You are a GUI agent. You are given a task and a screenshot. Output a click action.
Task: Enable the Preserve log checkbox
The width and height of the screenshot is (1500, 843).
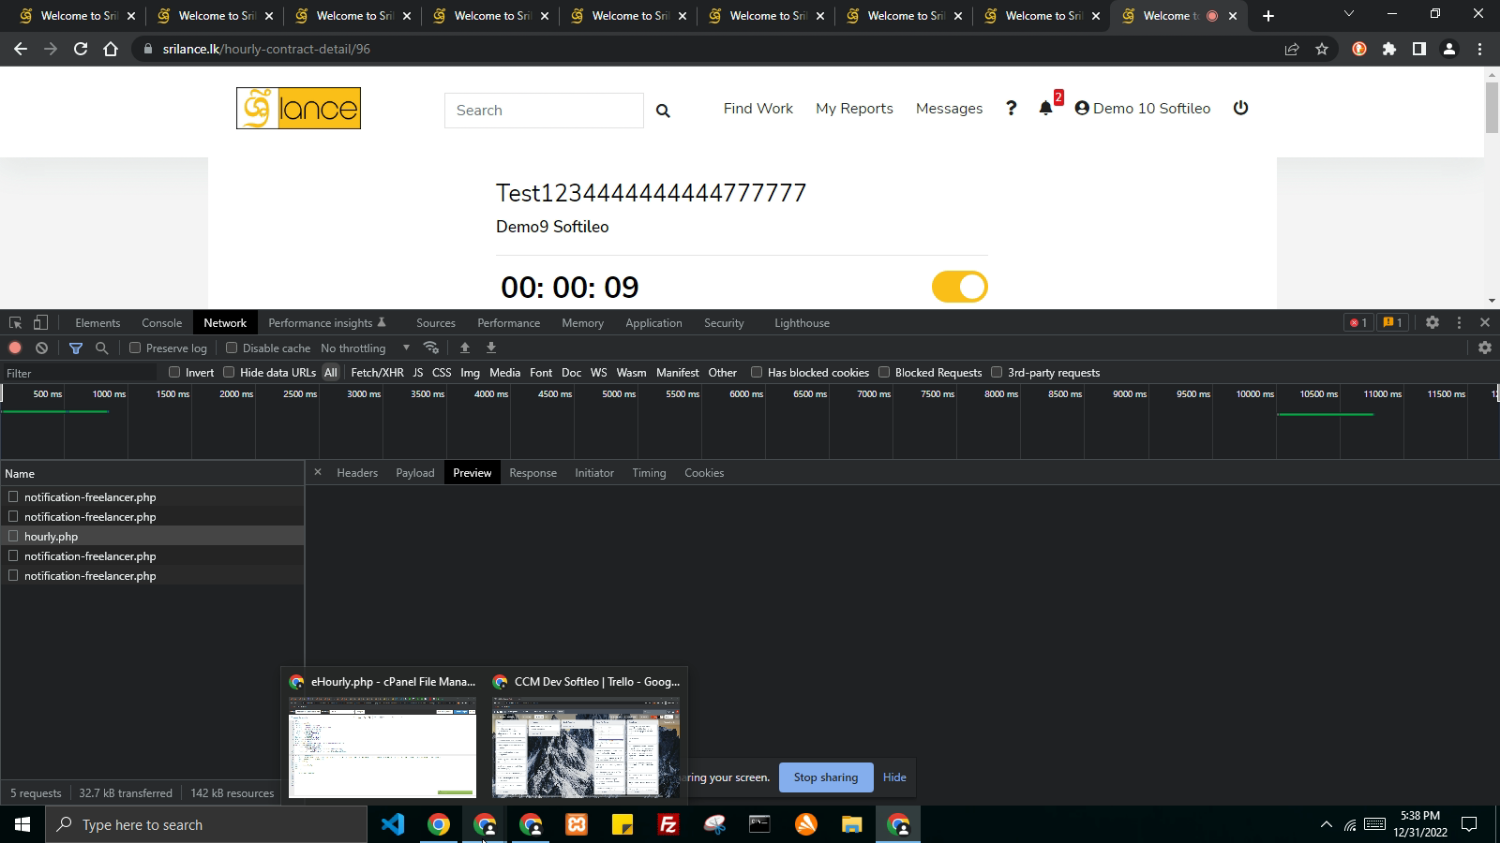135,348
